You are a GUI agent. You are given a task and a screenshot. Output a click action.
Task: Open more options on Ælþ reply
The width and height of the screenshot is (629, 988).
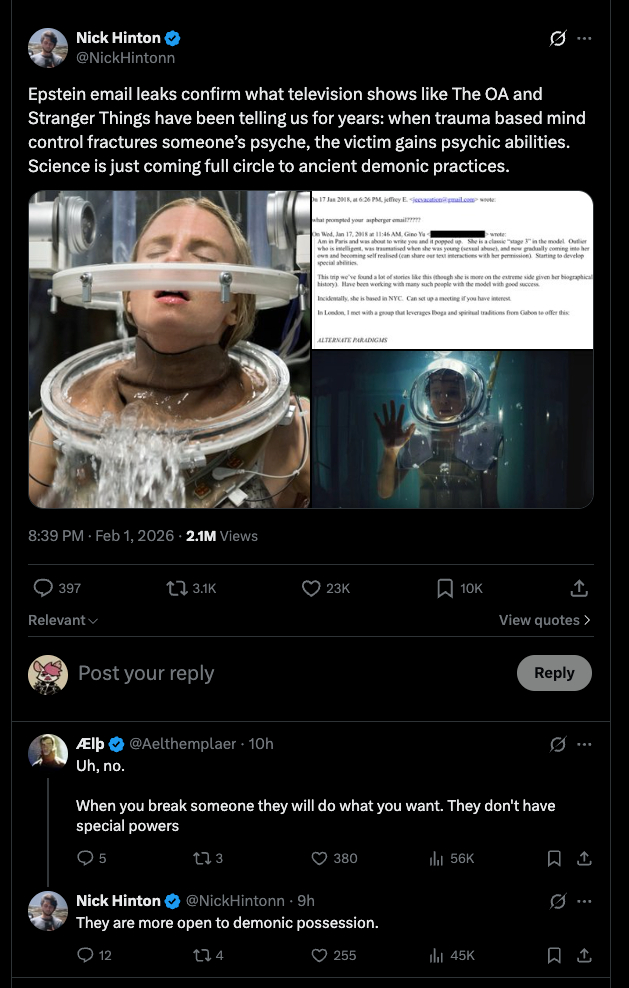pos(585,744)
